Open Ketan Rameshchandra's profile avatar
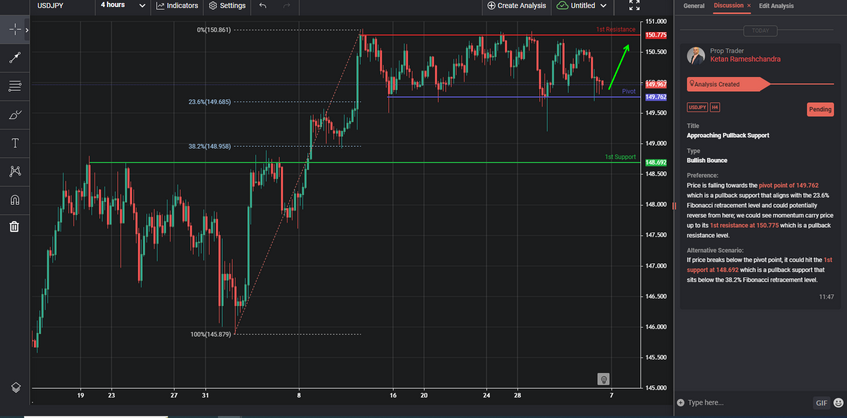Screen dimensions: 847x419 click(696, 56)
